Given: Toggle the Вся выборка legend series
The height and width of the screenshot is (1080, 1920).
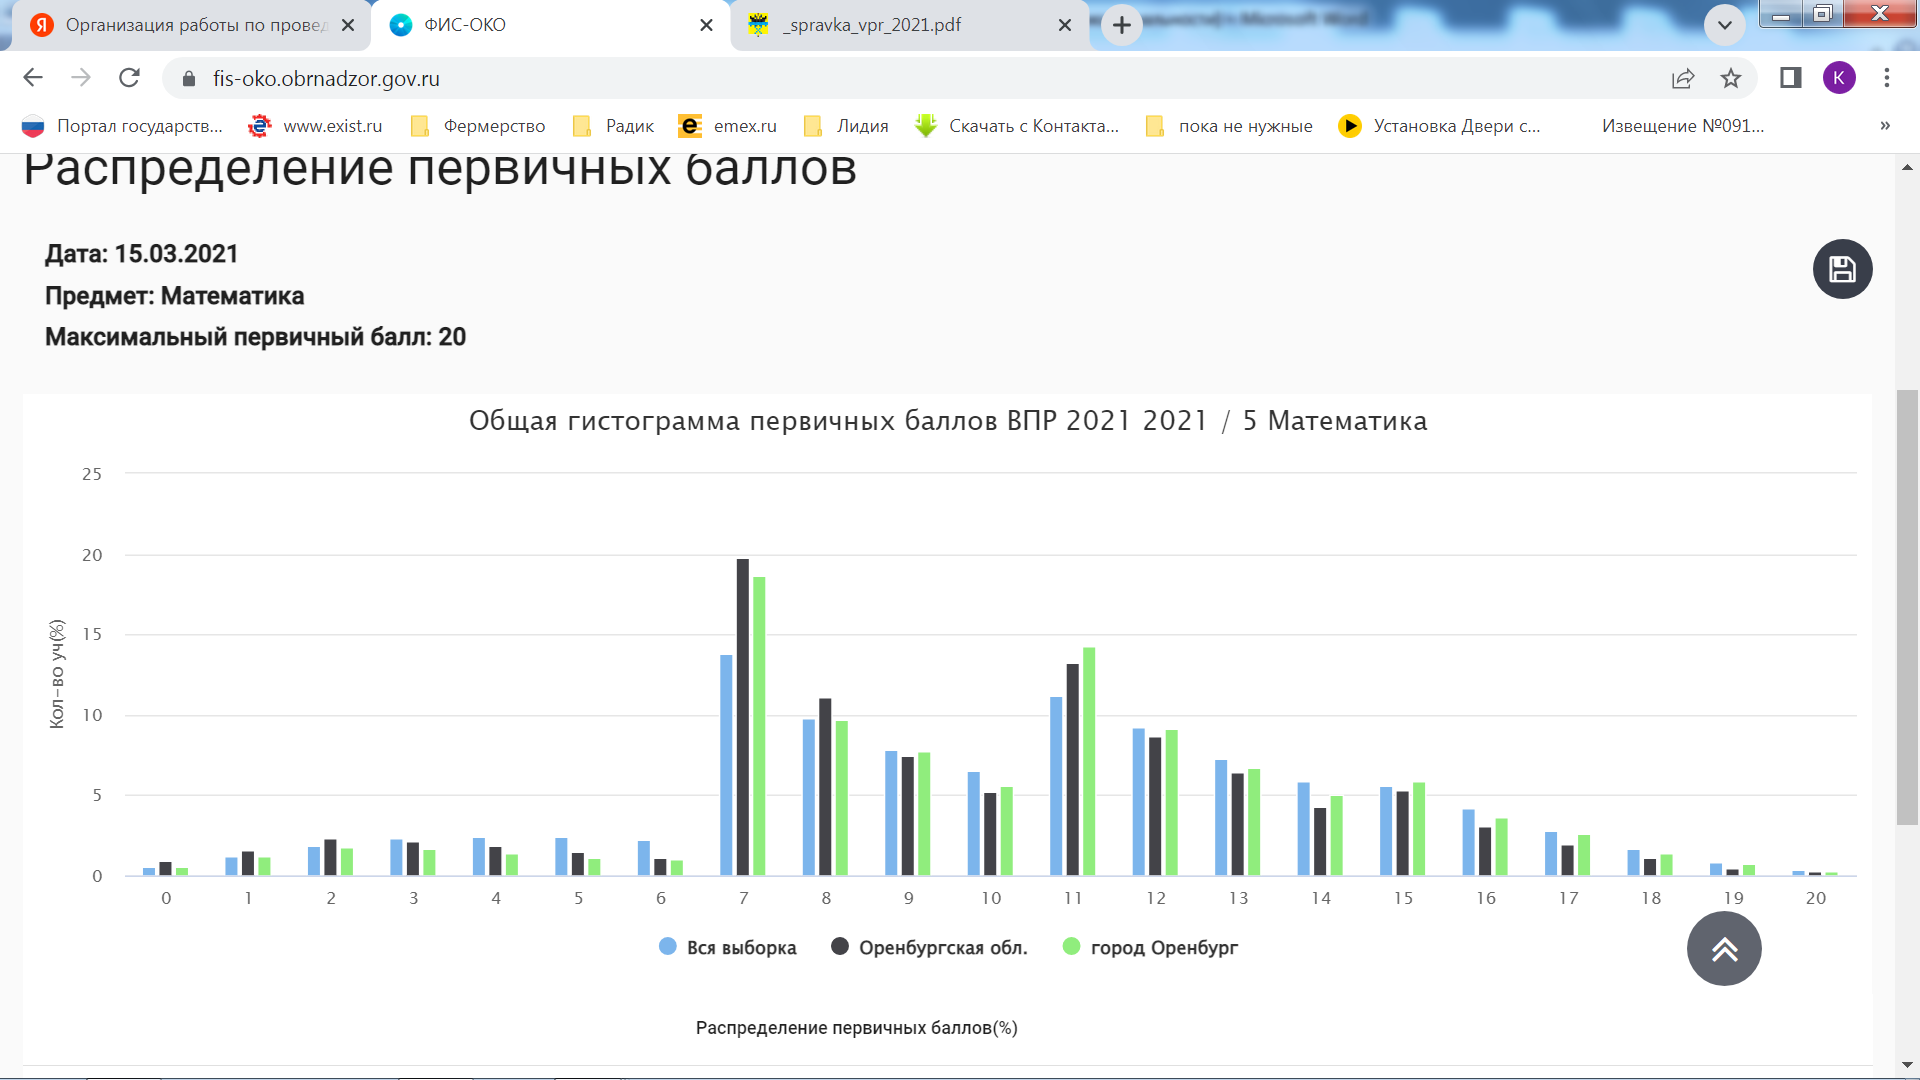Looking at the screenshot, I should [728, 947].
